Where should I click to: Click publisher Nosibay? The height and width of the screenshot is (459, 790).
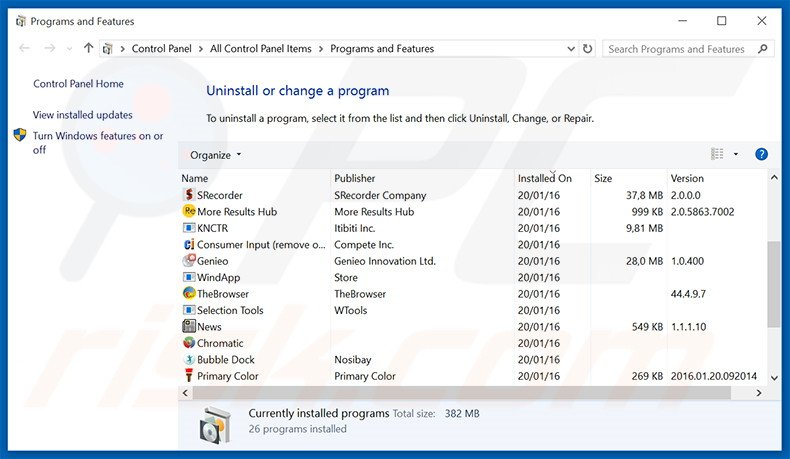tap(353, 360)
